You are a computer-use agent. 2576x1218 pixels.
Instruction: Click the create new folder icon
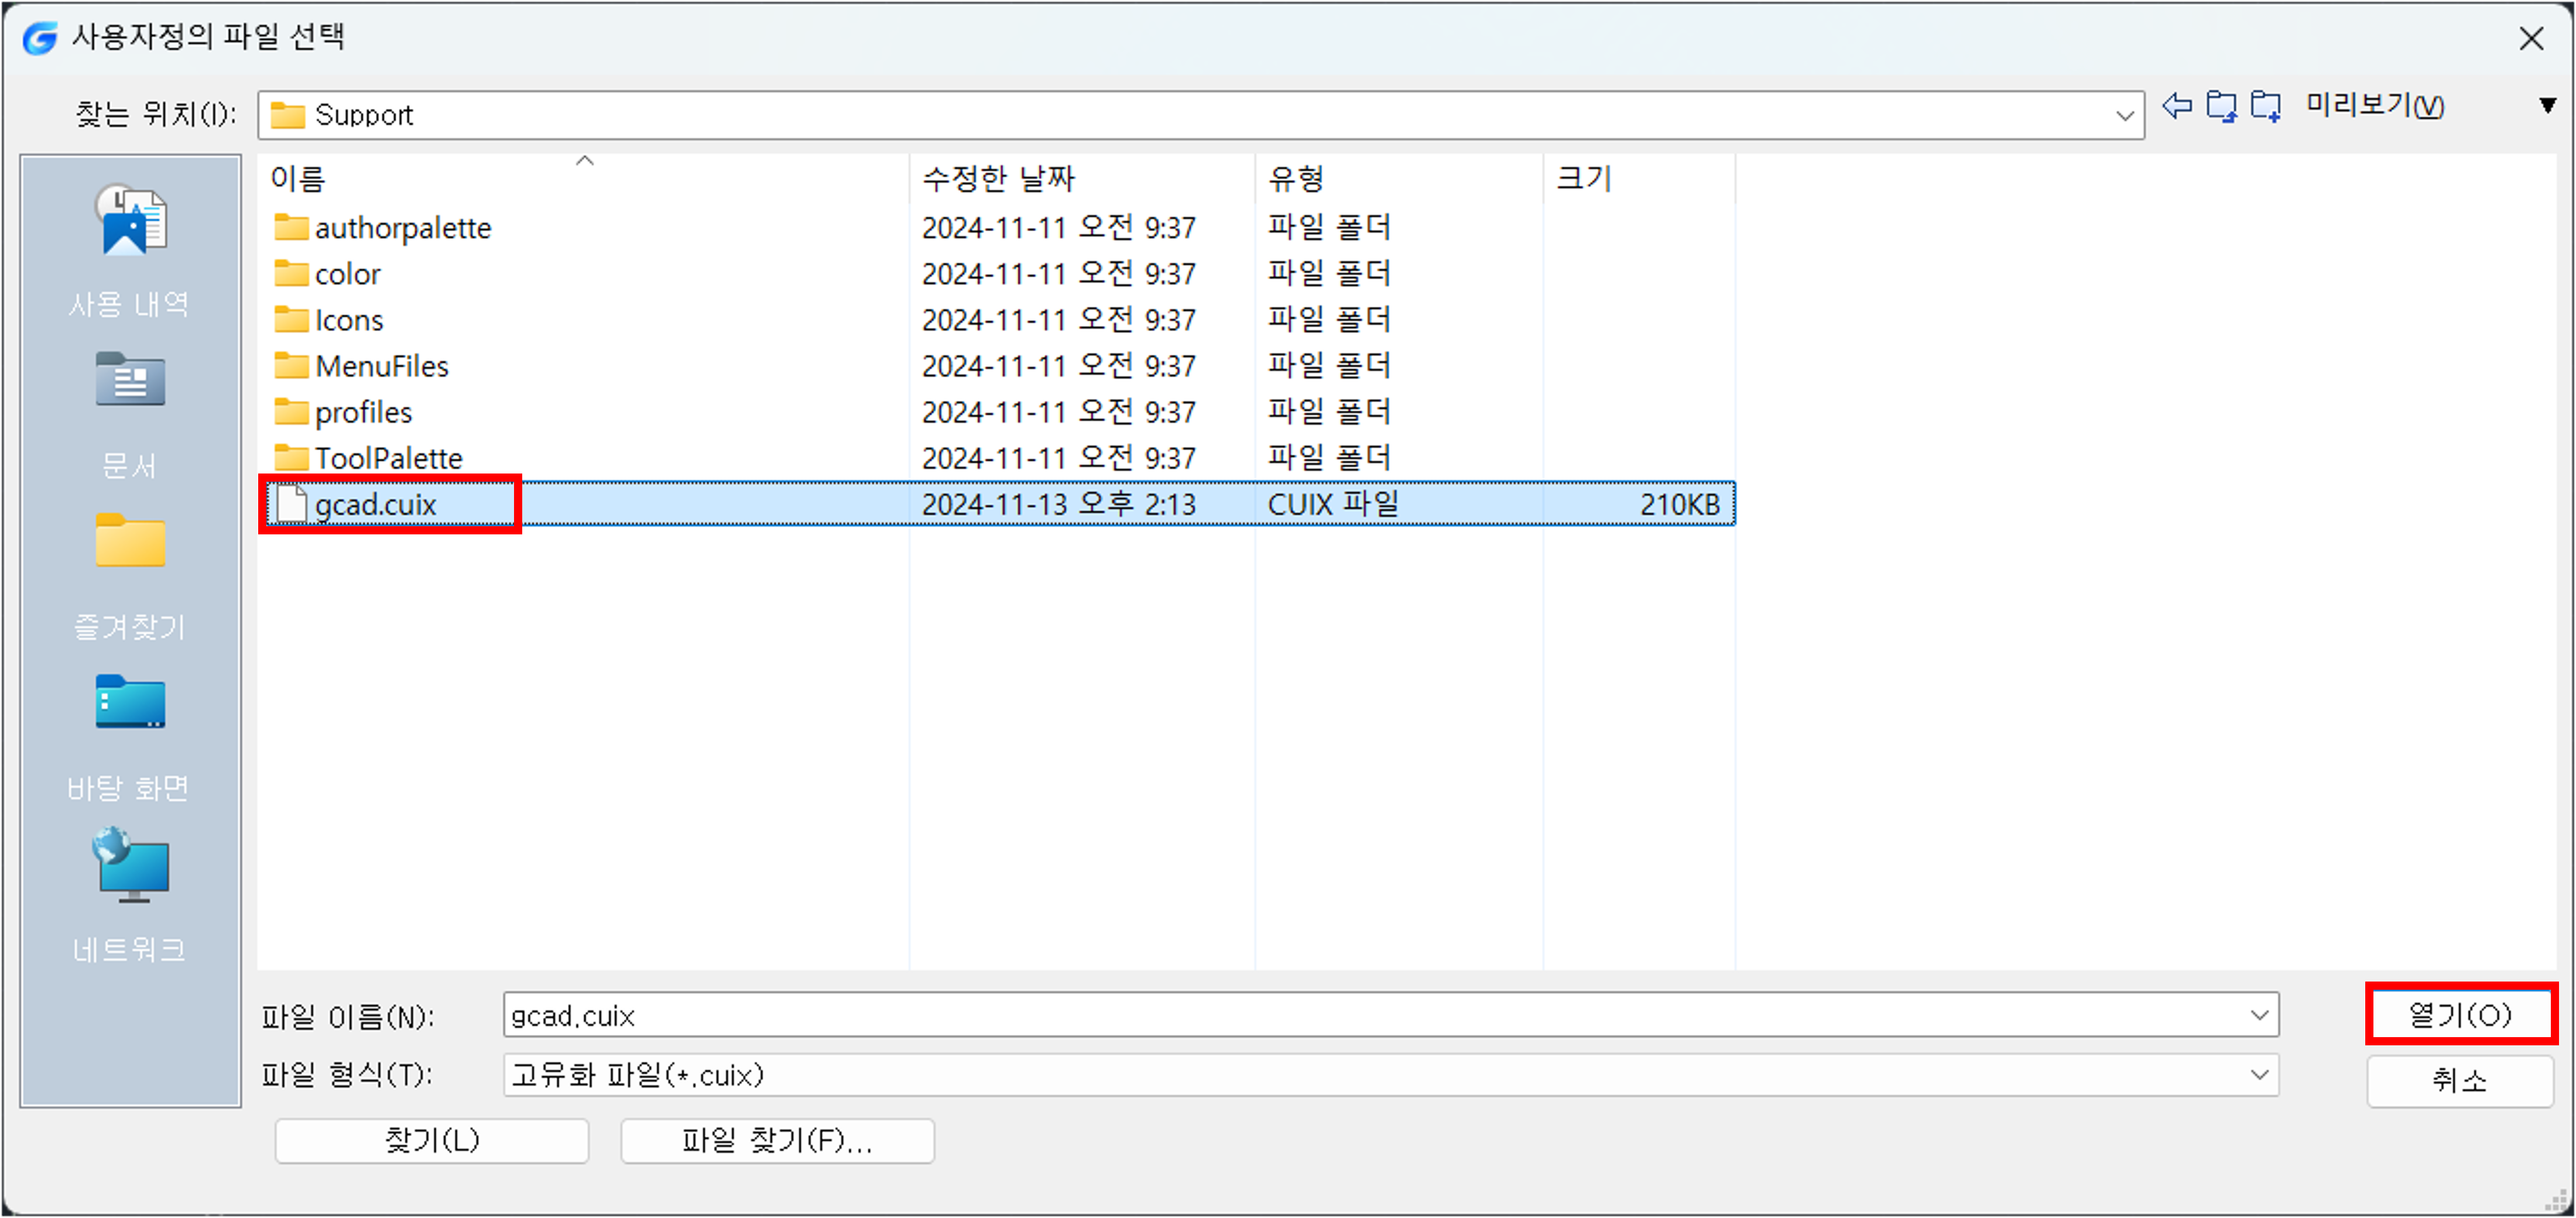[2266, 106]
